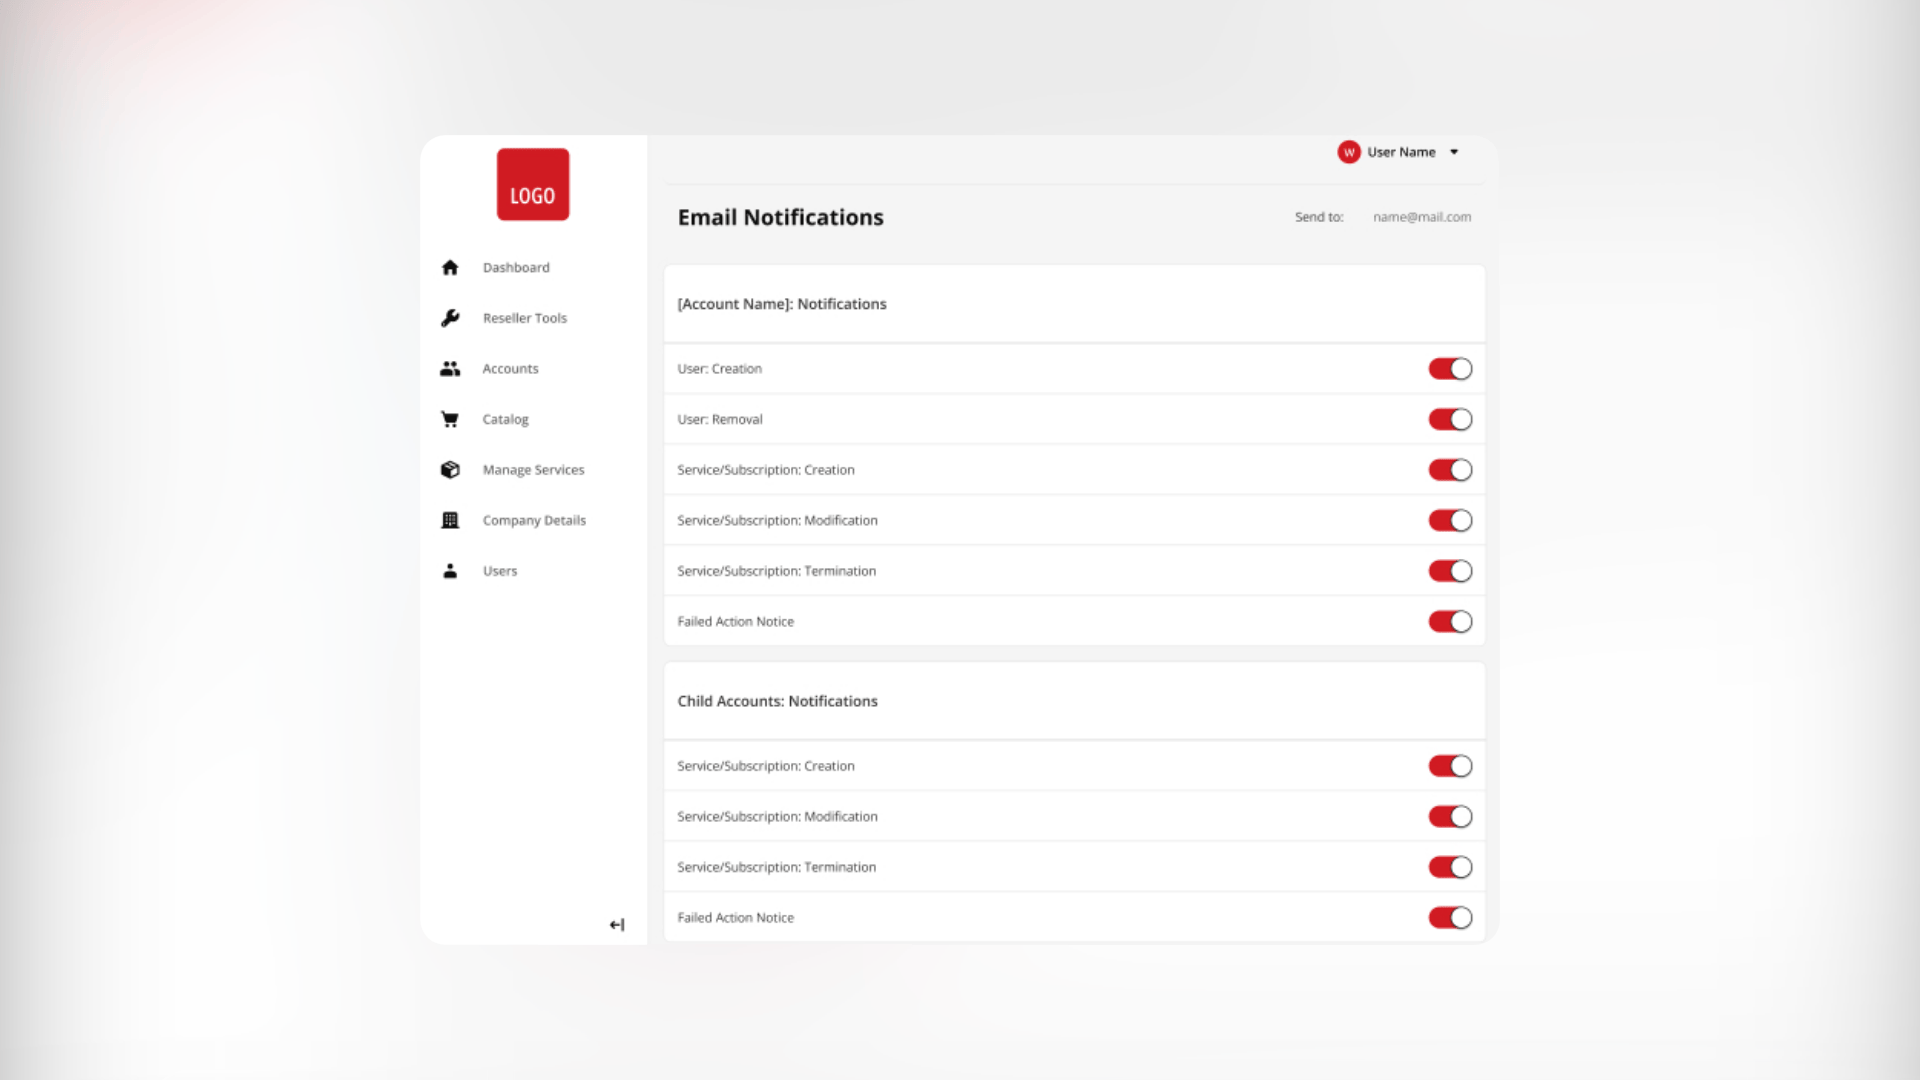
Task: Click the Reseller Tools wrench icon
Action: 450,318
